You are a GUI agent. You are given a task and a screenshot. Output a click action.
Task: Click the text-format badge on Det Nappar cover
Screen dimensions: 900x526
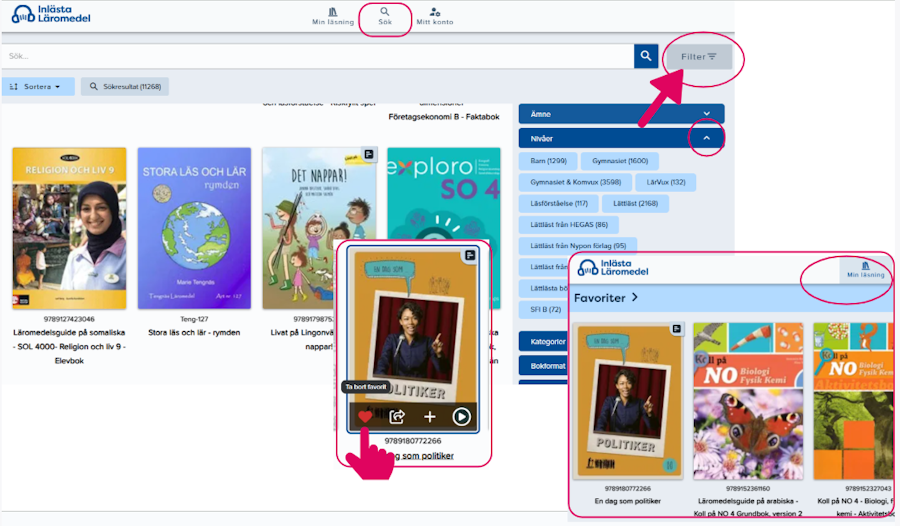click(369, 154)
